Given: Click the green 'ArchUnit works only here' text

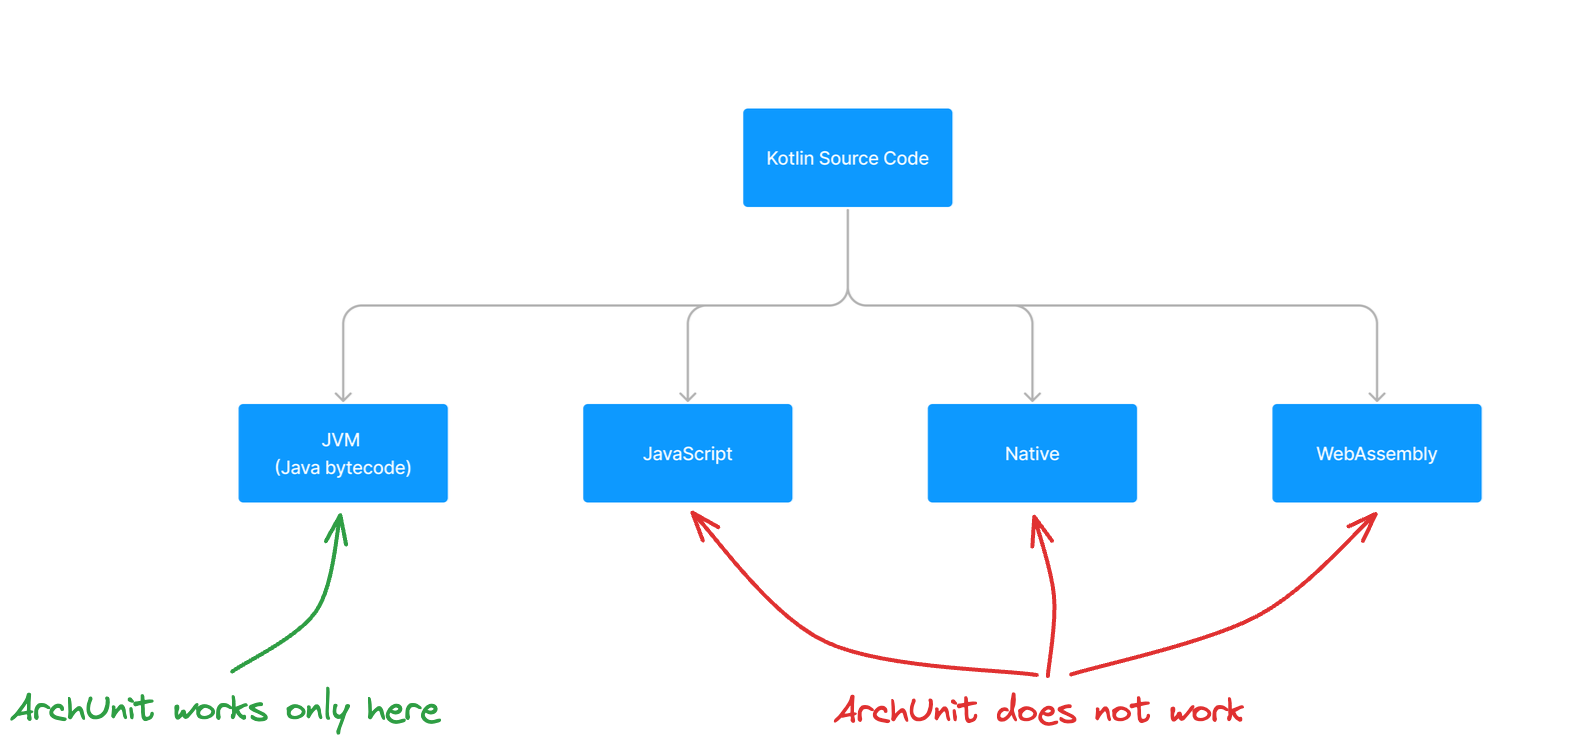Looking at the screenshot, I should pos(225,710).
